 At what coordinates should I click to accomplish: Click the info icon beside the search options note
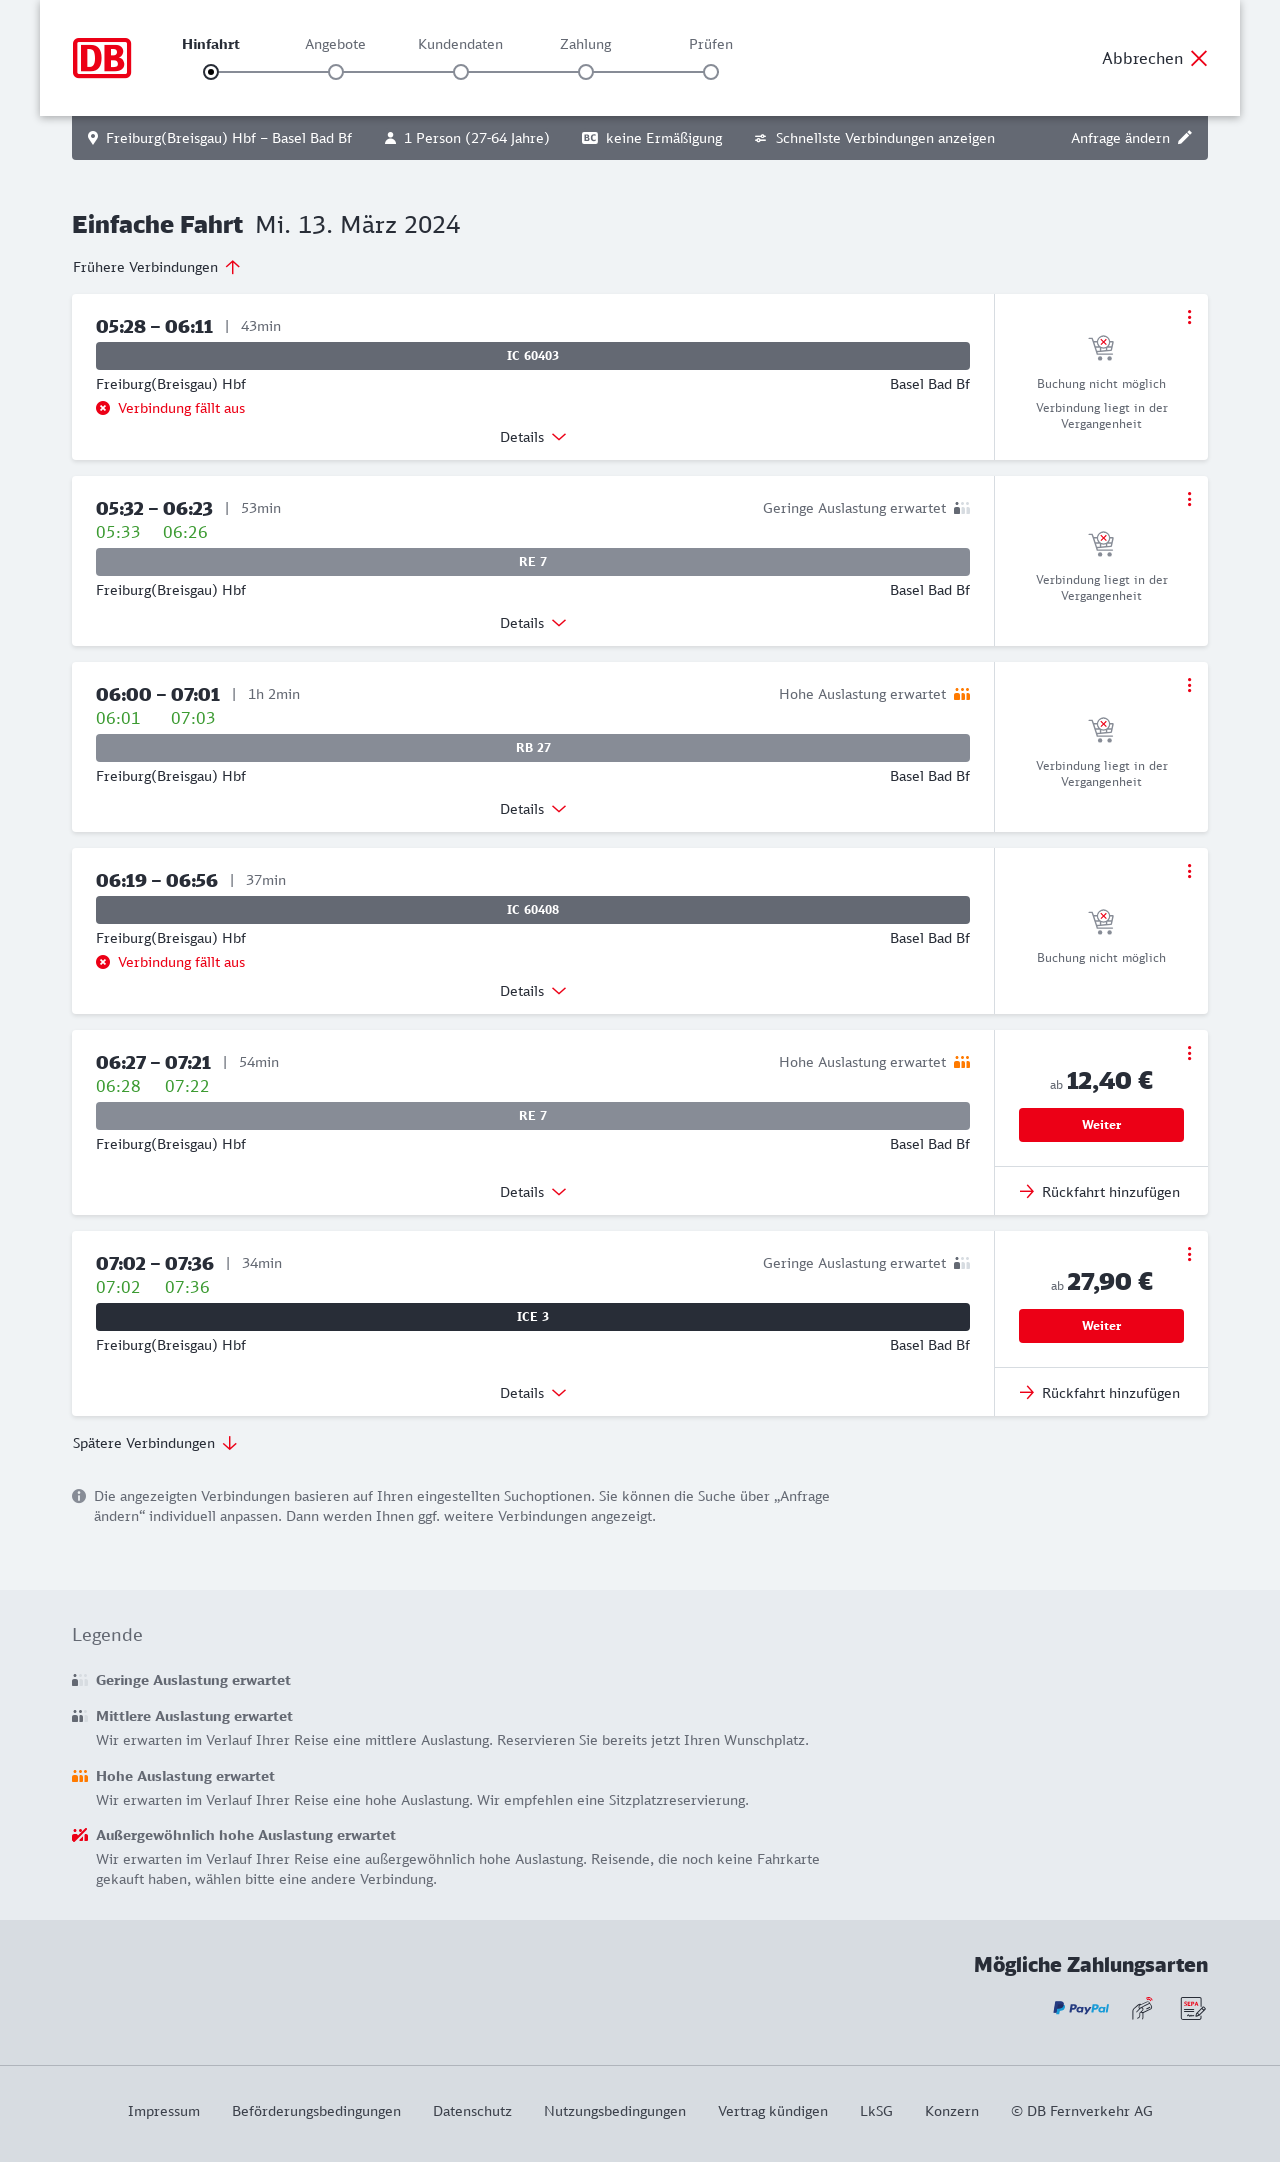click(x=79, y=1496)
